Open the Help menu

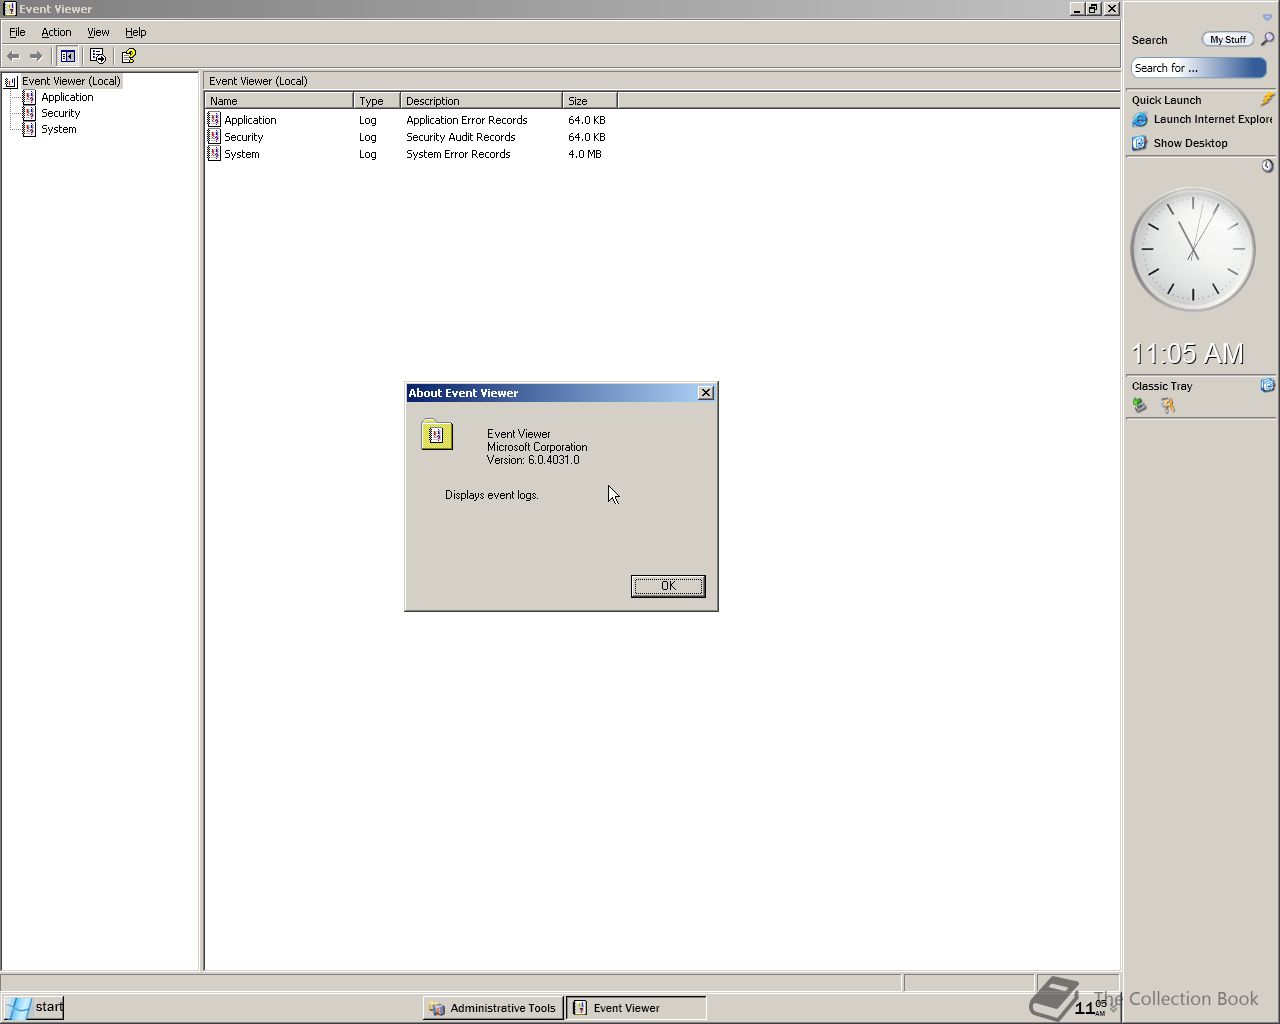pos(135,32)
